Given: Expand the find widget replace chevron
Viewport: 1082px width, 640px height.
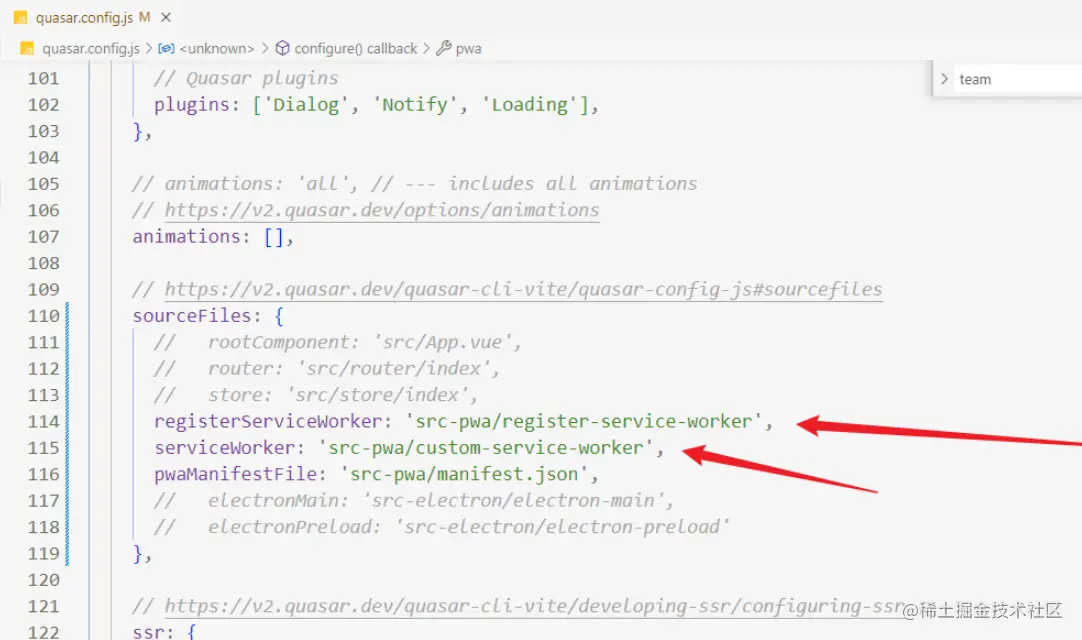Looking at the screenshot, I should coord(944,79).
